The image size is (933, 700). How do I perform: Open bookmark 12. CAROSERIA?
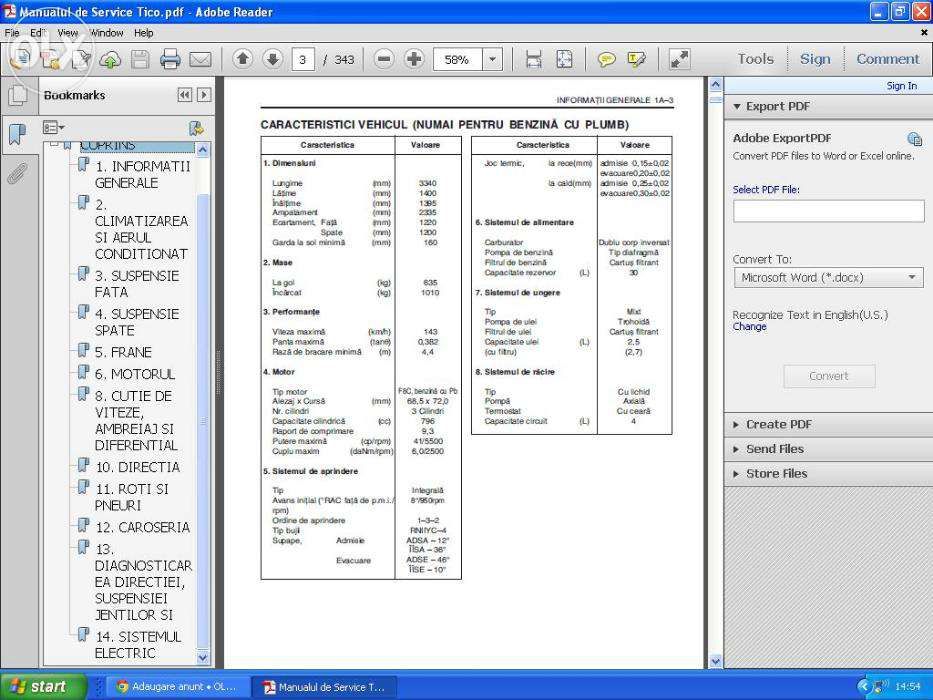point(142,527)
